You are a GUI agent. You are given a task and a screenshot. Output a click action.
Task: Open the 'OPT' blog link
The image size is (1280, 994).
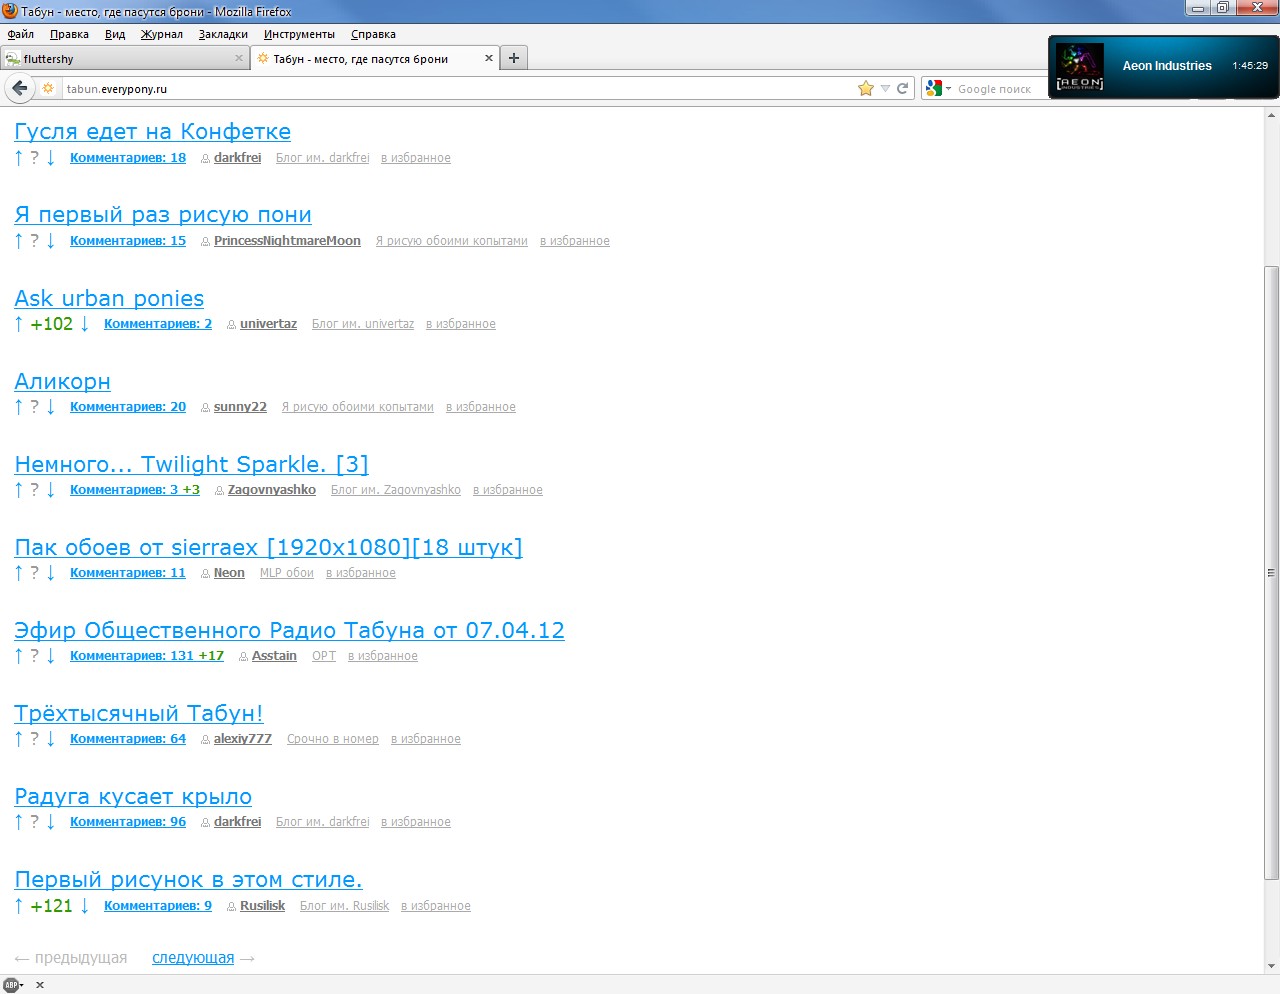pos(324,656)
